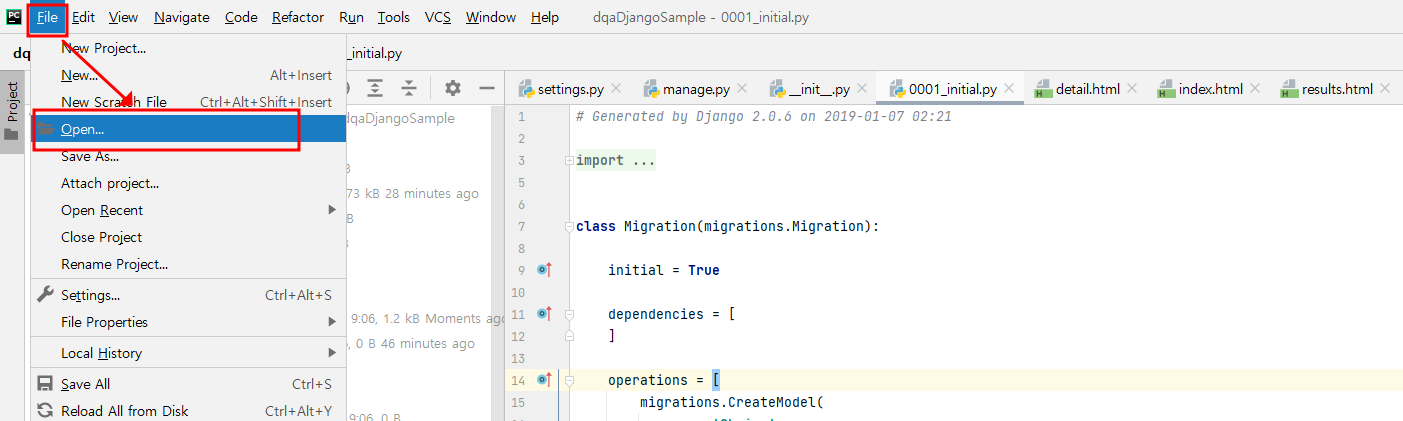Open Project panel gear options
This screenshot has height=421, width=1403.
tap(453, 88)
